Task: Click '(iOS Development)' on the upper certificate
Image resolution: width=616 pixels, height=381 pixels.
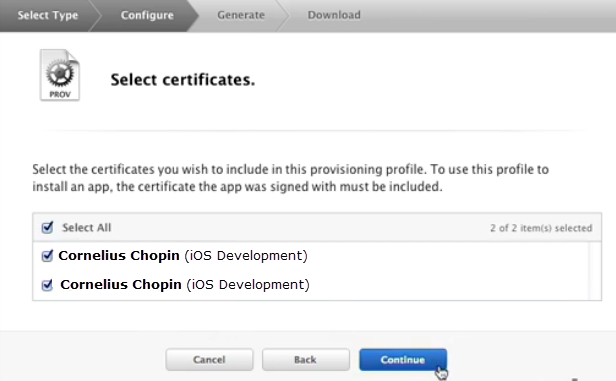Action: (246, 256)
